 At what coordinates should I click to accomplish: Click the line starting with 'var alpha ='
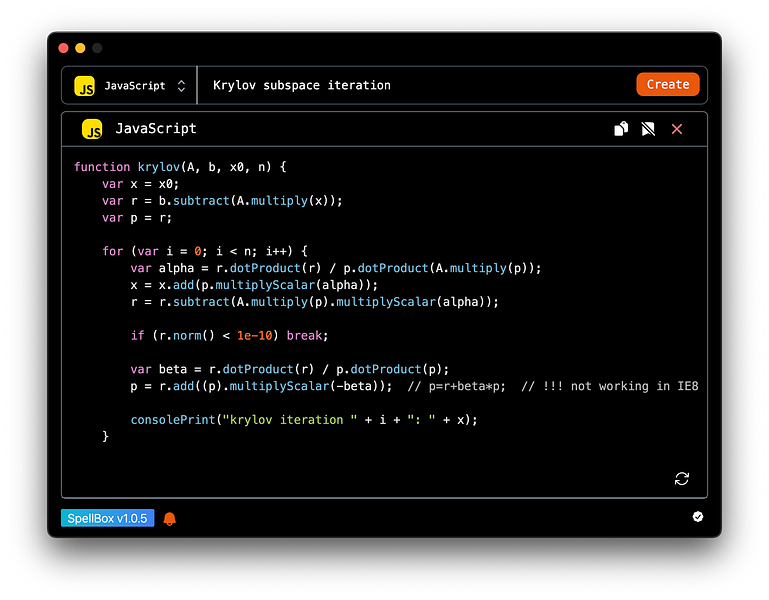click(x=336, y=268)
